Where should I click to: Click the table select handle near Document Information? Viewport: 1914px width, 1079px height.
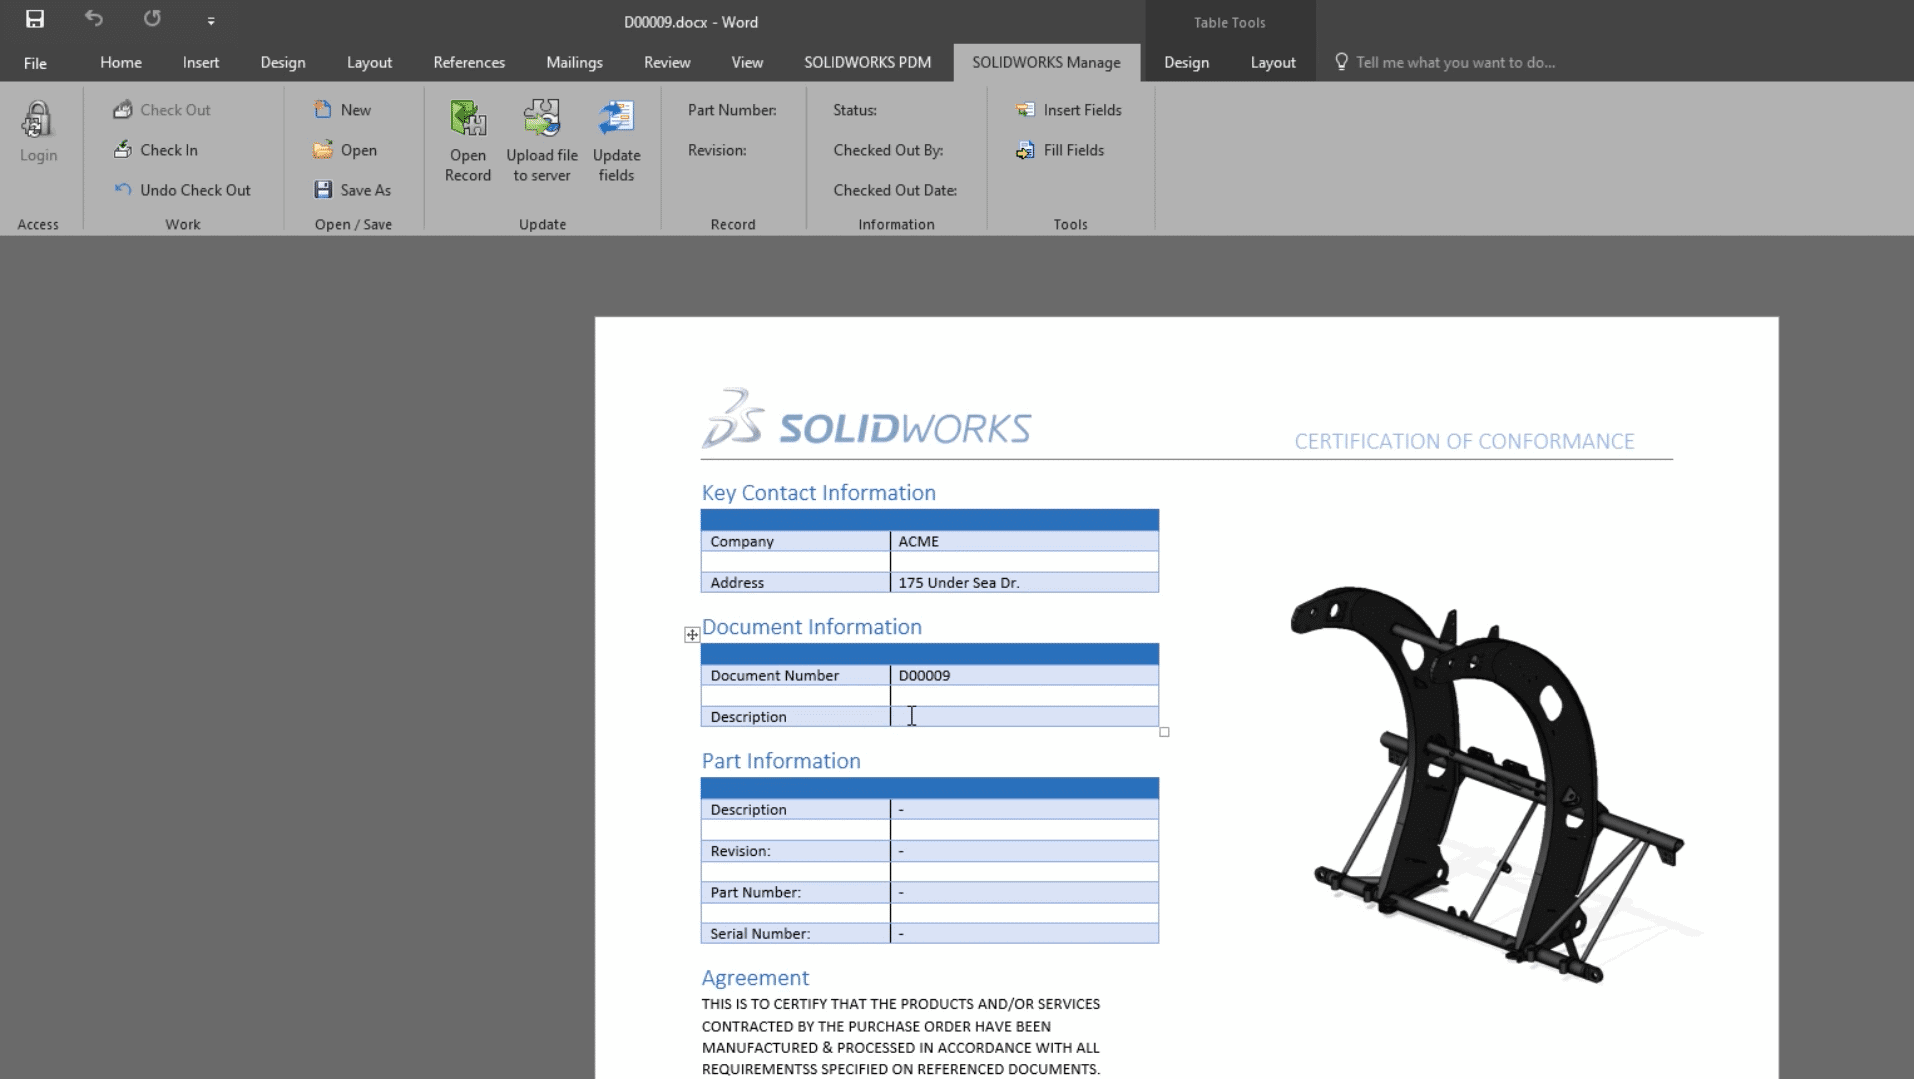click(691, 634)
